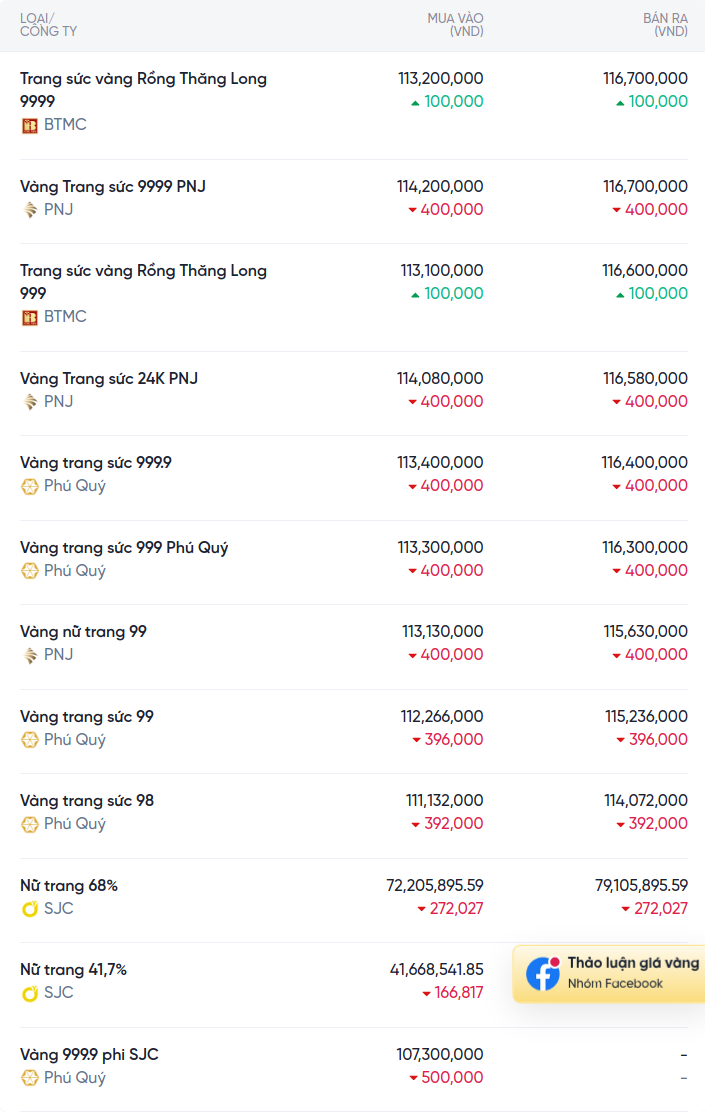The image size is (705, 1112).
Task: Click the BÁN RA (VND) column header
Action: (665, 25)
